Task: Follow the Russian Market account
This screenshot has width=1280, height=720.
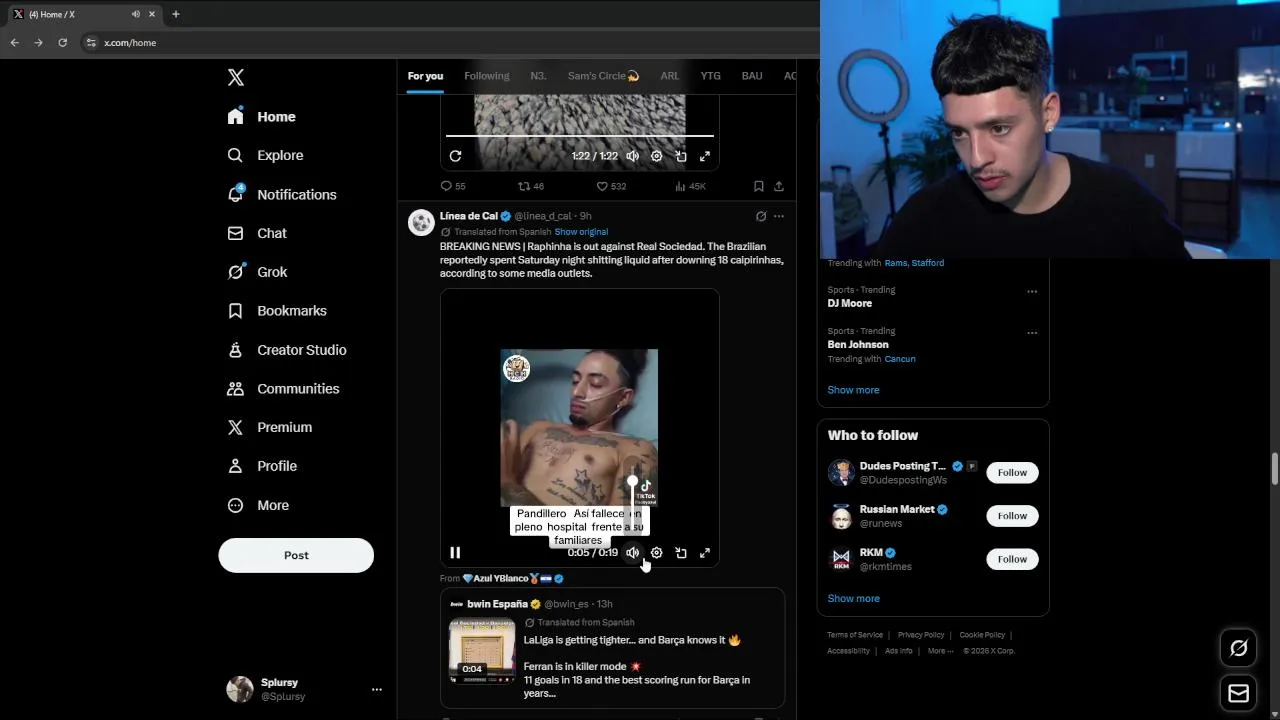Action: [1012, 516]
